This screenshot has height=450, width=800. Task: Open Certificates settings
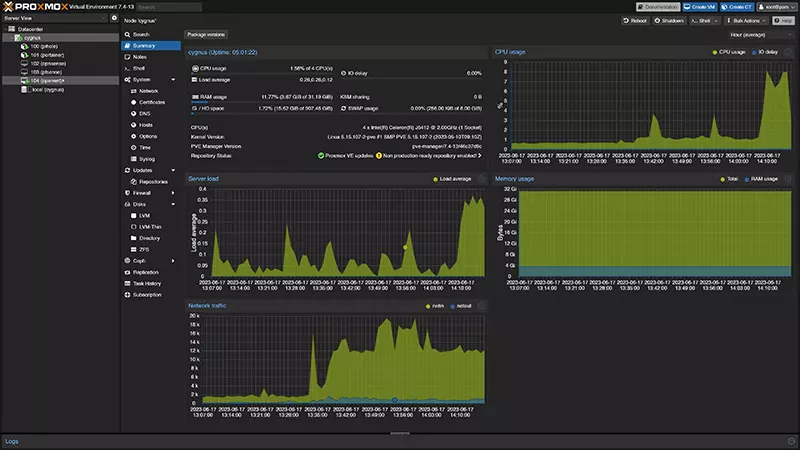pyautogui.click(x=151, y=102)
